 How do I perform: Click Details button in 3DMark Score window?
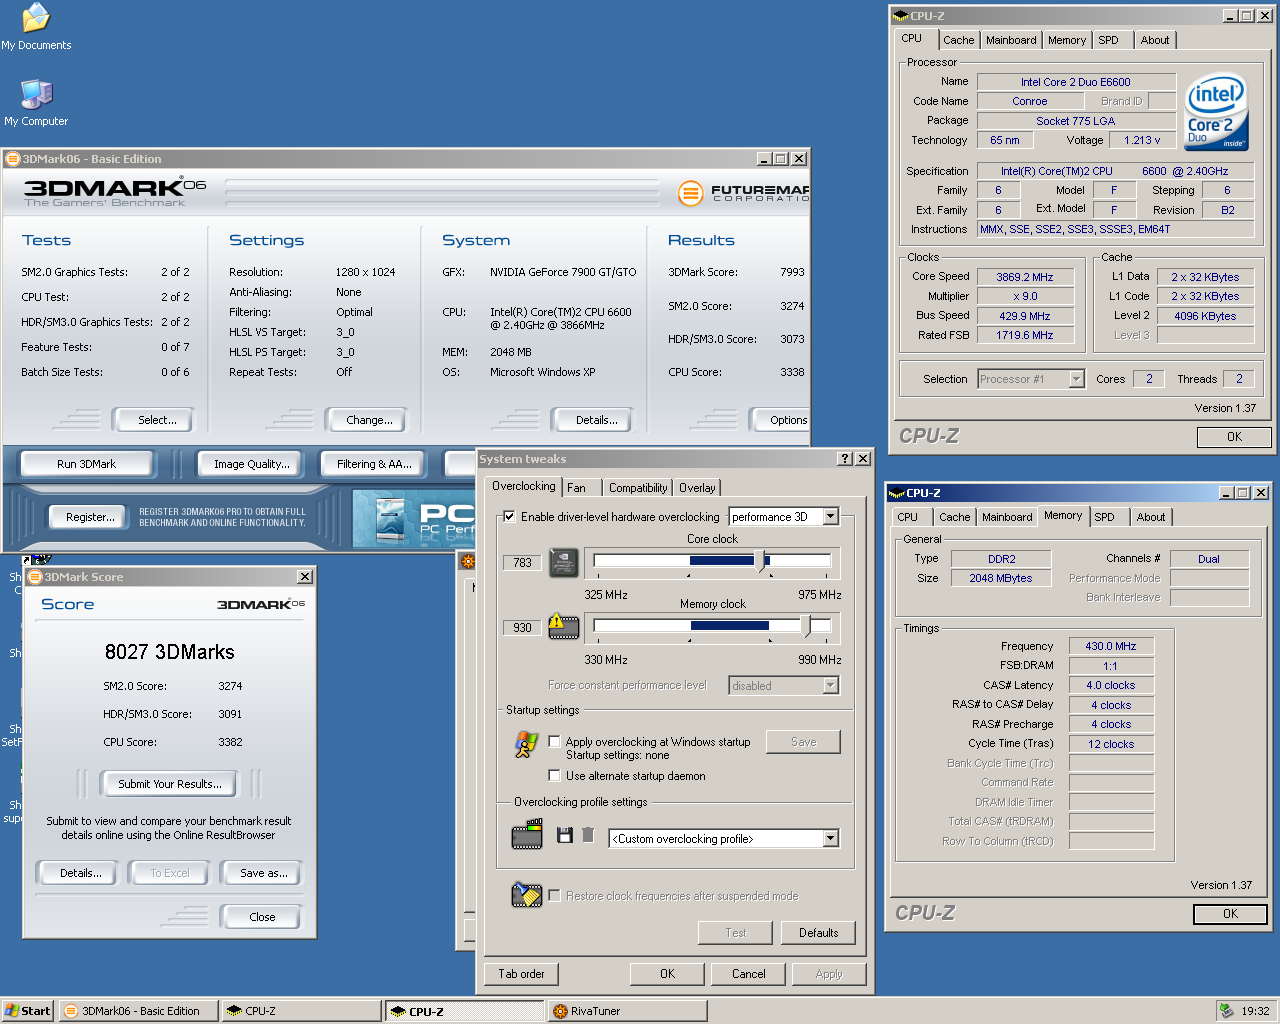(80, 873)
